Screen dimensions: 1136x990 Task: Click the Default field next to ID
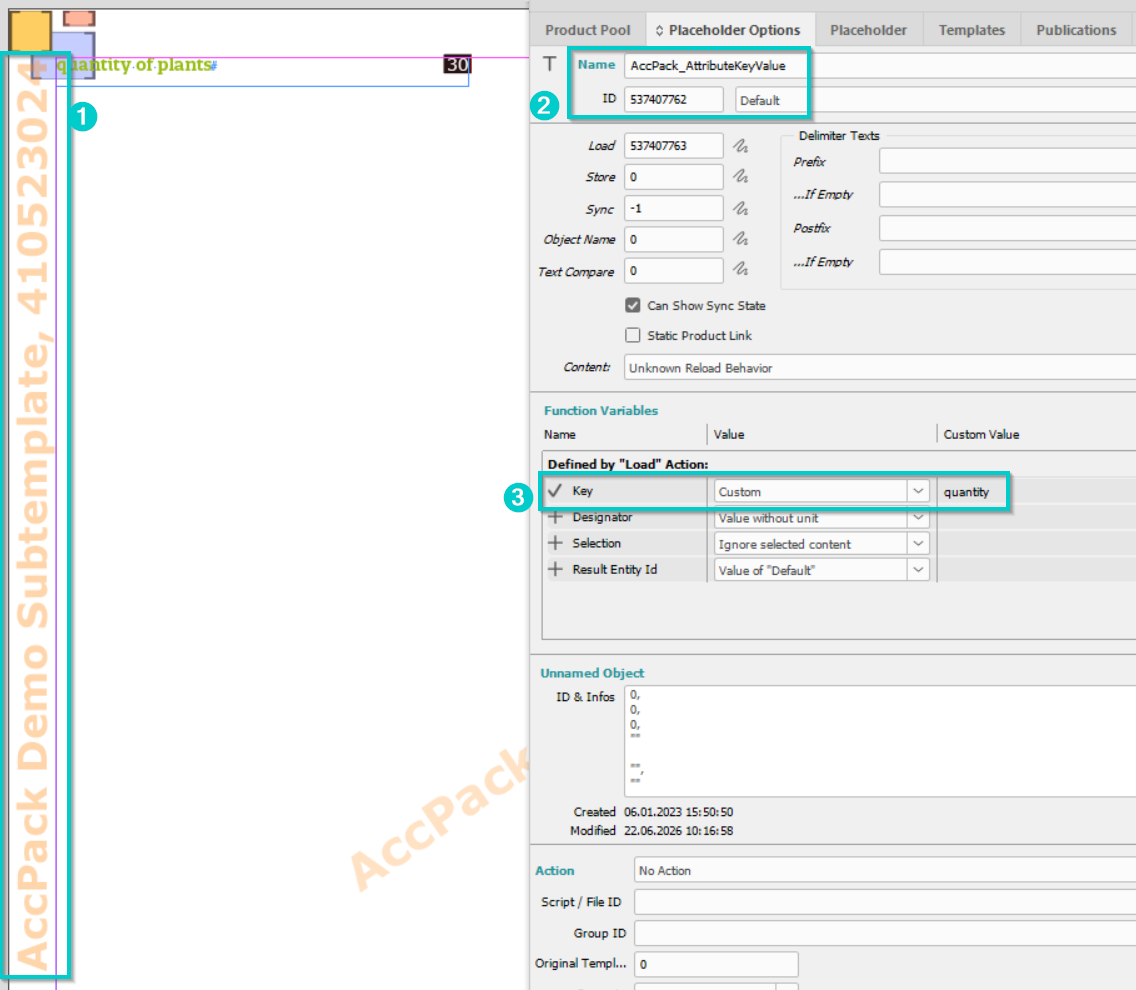coord(935,100)
